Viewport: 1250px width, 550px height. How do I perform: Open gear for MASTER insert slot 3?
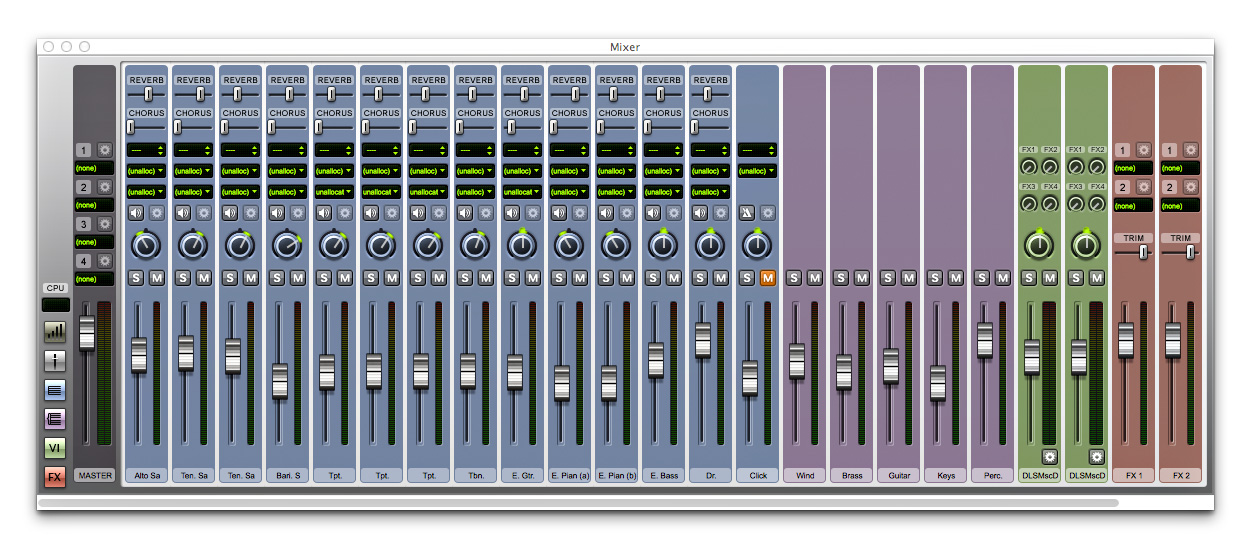coord(105,224)
